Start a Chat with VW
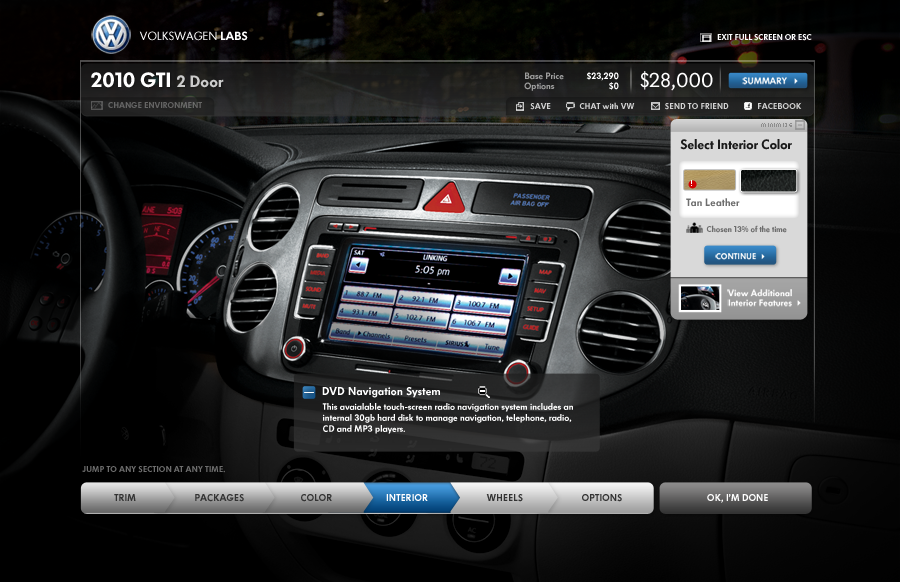This screenshot has height=582, width=900. coord(600,106)
